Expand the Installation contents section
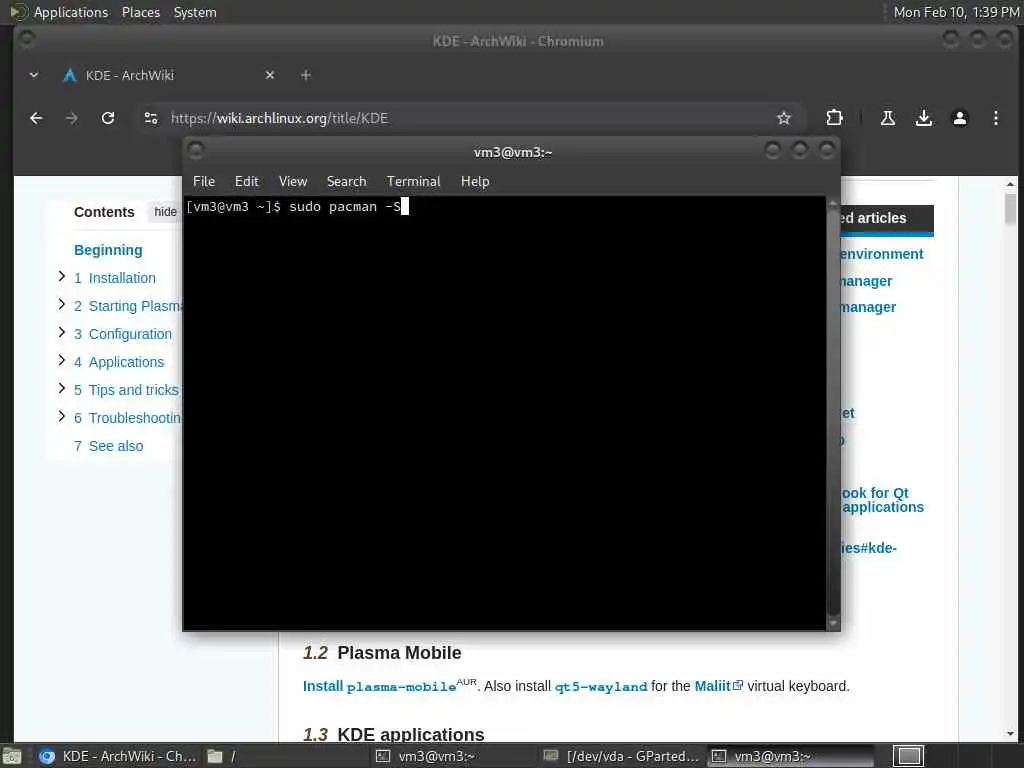 (61, 276)
